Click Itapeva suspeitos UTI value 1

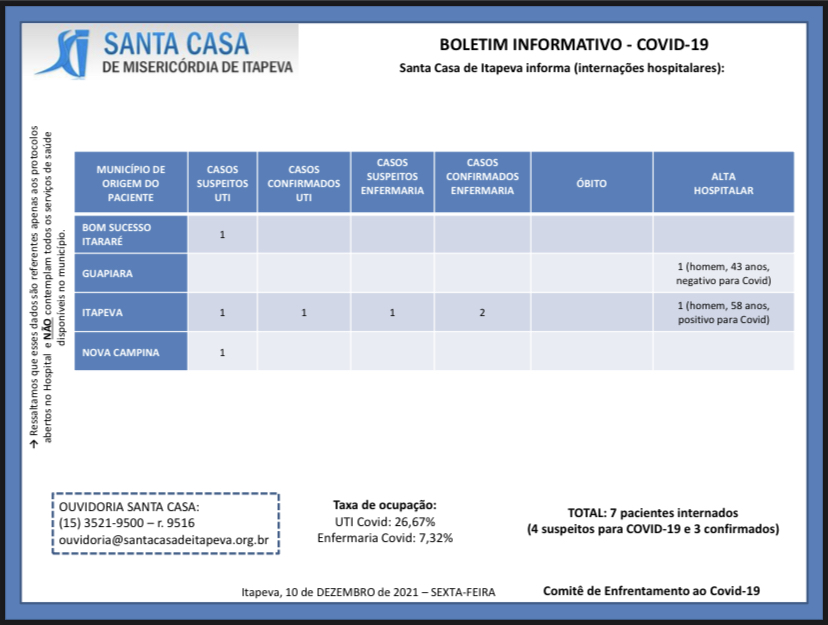(222, 312)
